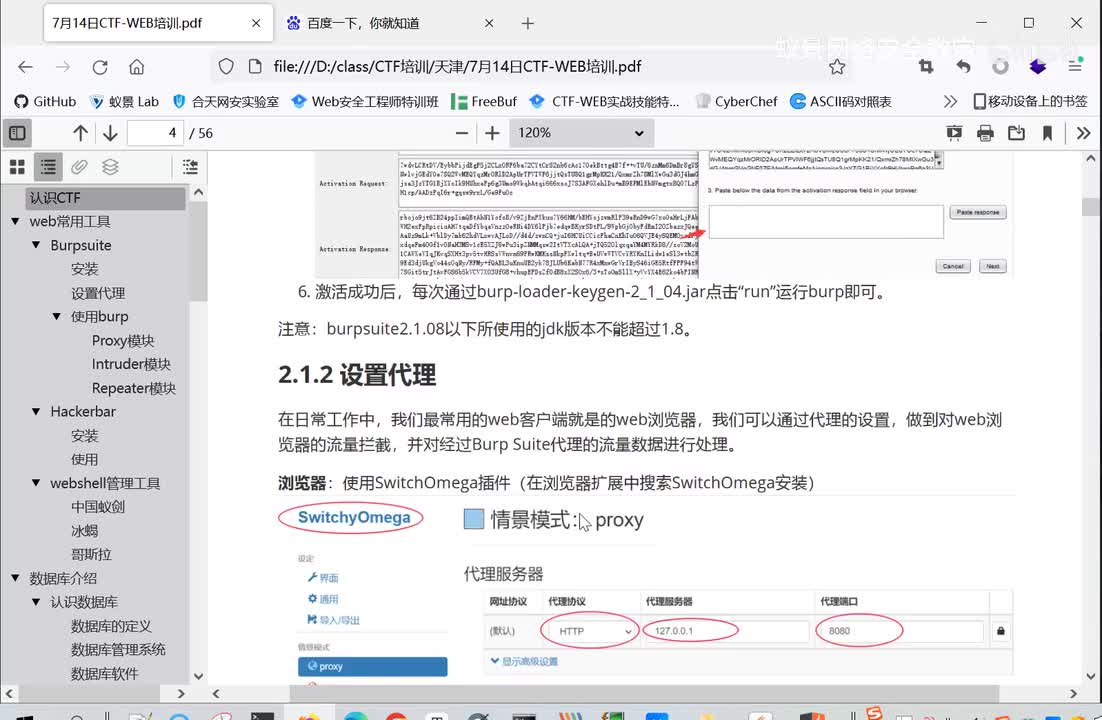Go back to the previous page
This screenshot has height=720, width=1102.
pos(25,67)
